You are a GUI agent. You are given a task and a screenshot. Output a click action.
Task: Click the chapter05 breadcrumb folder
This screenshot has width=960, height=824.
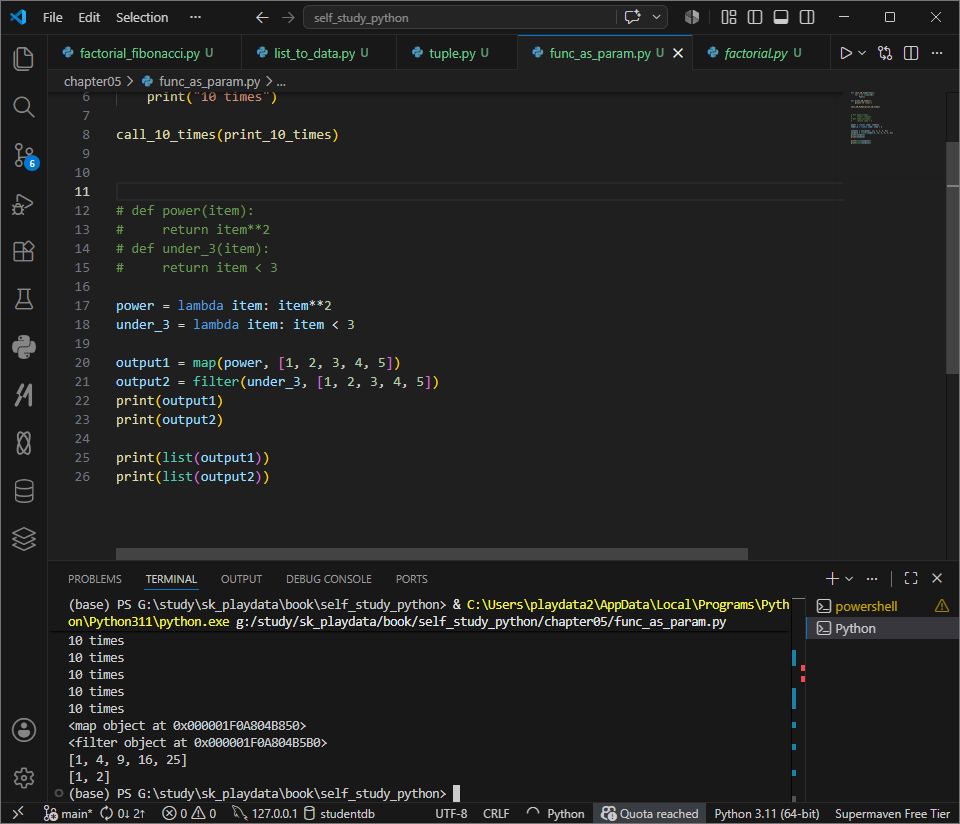(92, 81)
